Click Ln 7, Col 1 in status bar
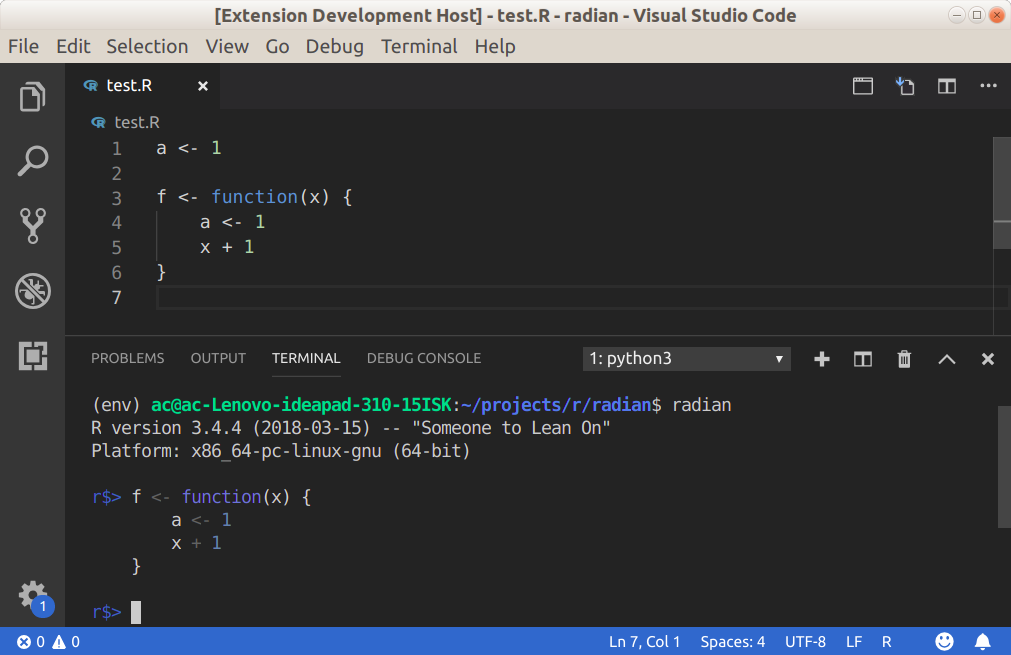The height and width of the screenshot is (655, 1011). (x=644, y=641)
